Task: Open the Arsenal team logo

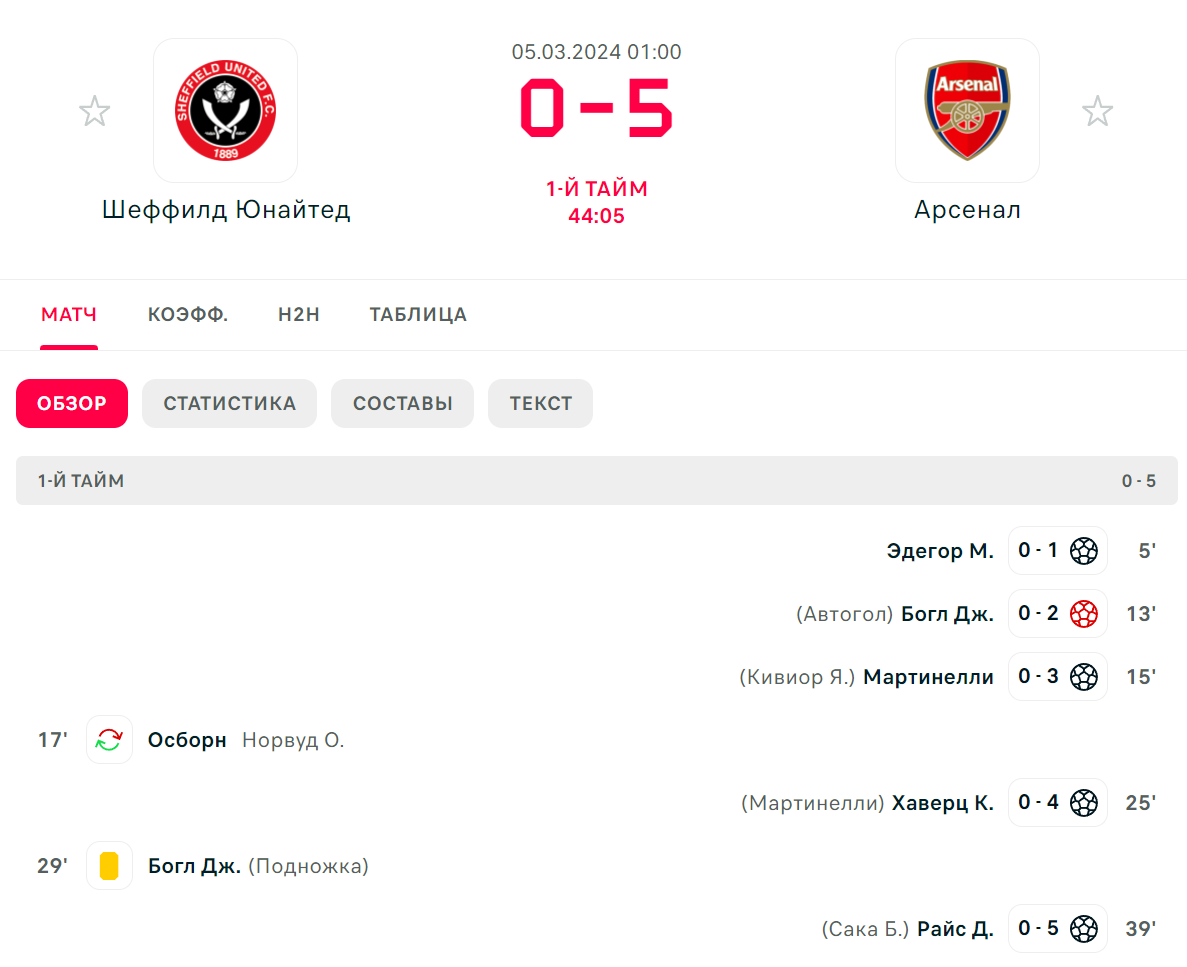Action: click(x=967, y=111)
